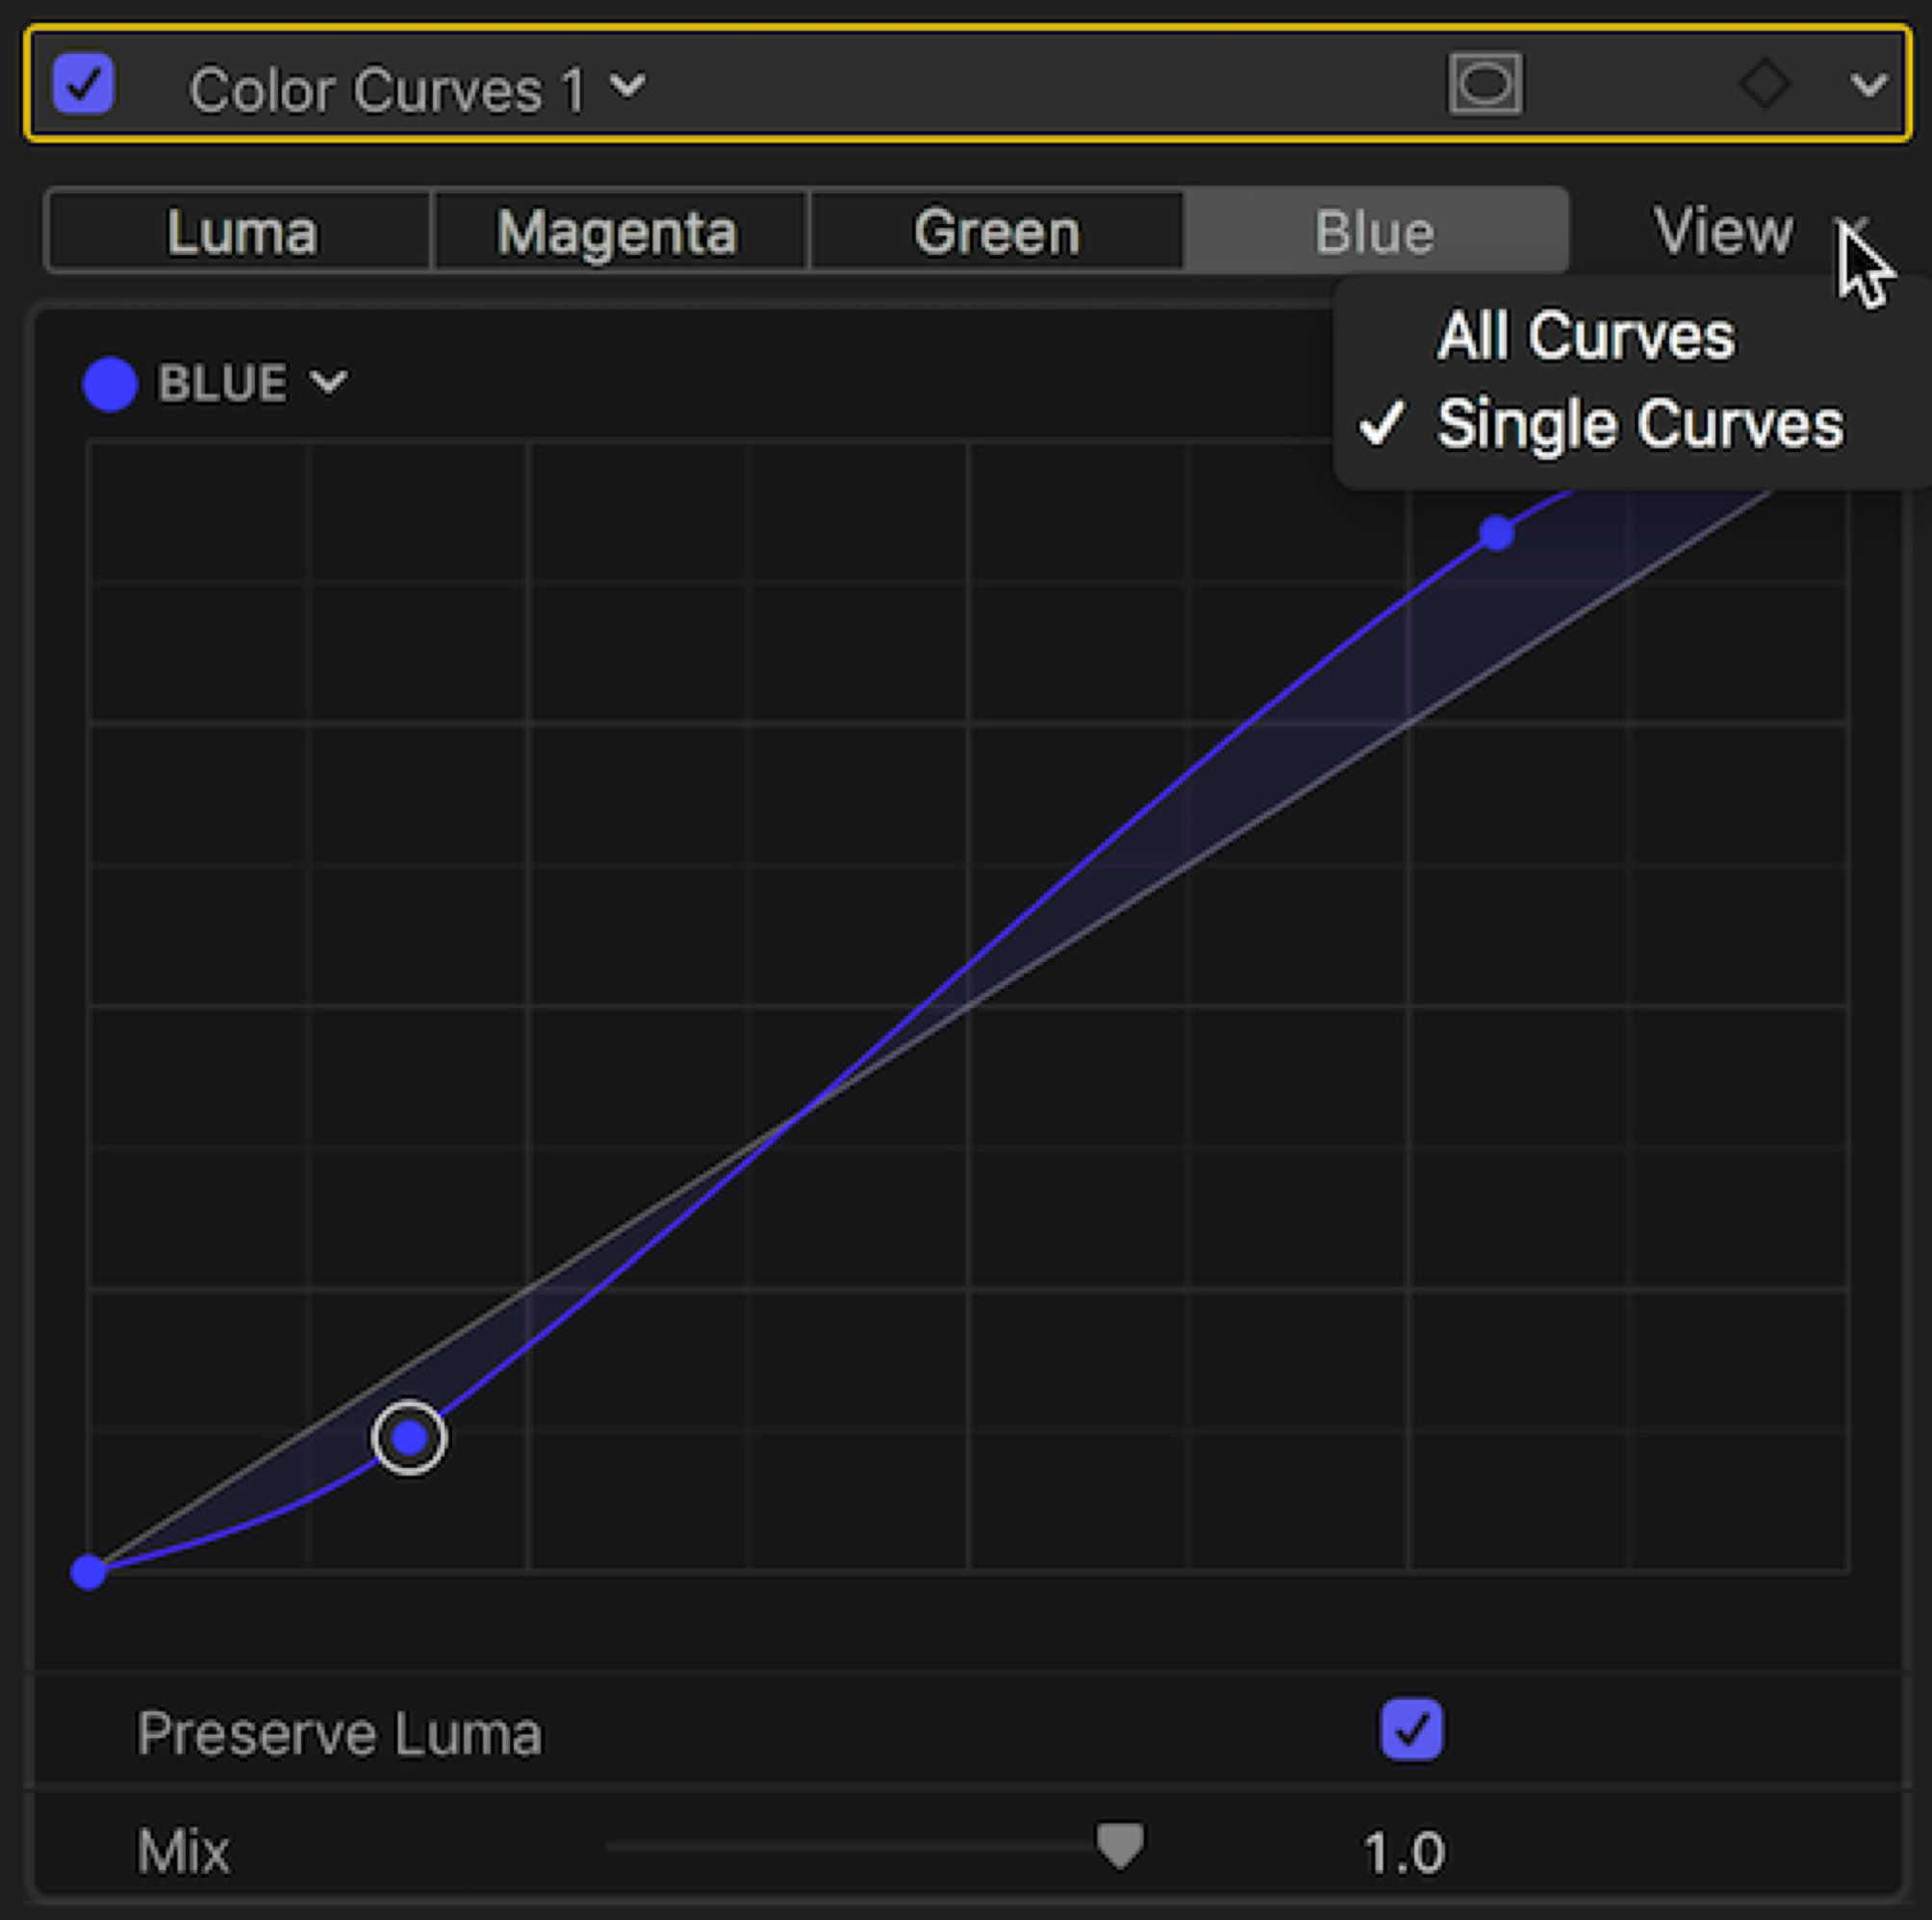
Task: Select the Blue tab
Action: [x=1374, y=231]
